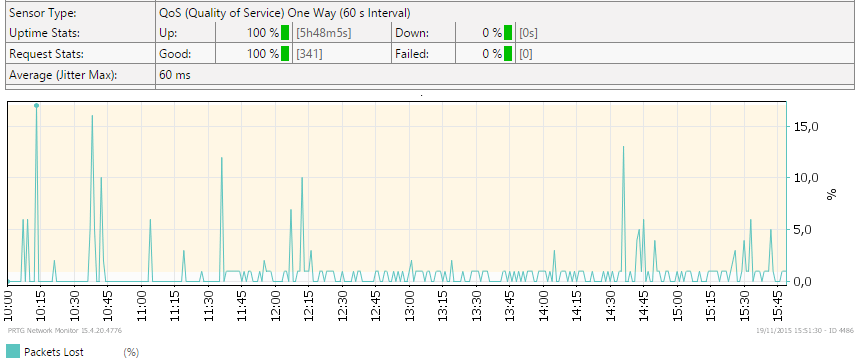Click the 'PRTG Network Monitor 15.4.20.4776' footer text
Viewport: 865px width, 364px height.
[x=65, y=330]
